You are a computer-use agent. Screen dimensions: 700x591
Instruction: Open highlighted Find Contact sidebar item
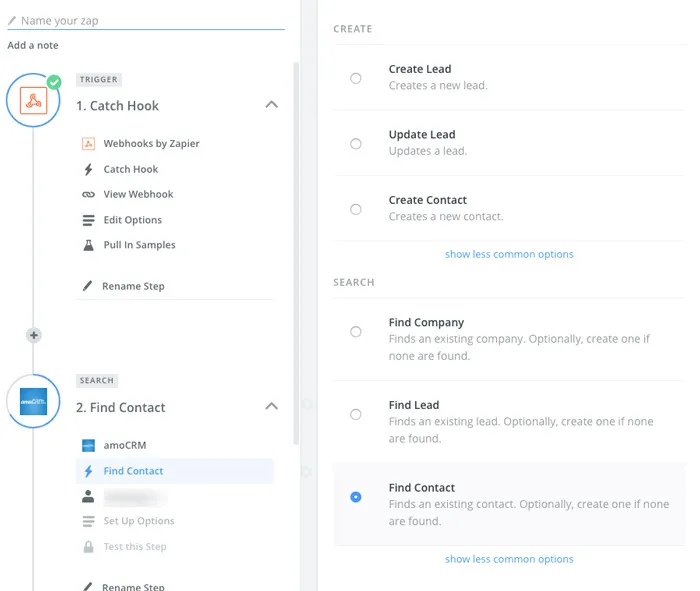click(x=175, y=471)
